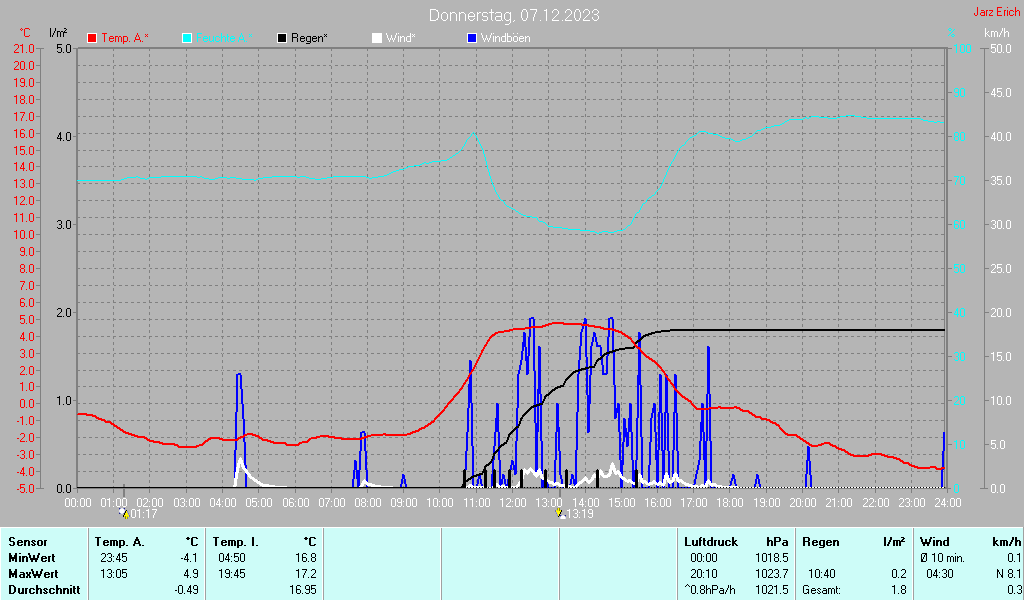Click the '24:00' time axis label
This screenshot has width=1024, height=600.
[x=947, y=503]
